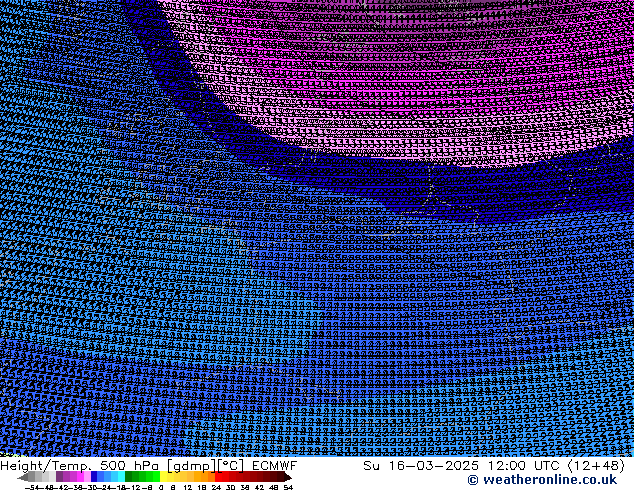Click the '24' label under the color scale
Screen dimensions: 634x490
[x=216, y=487]
